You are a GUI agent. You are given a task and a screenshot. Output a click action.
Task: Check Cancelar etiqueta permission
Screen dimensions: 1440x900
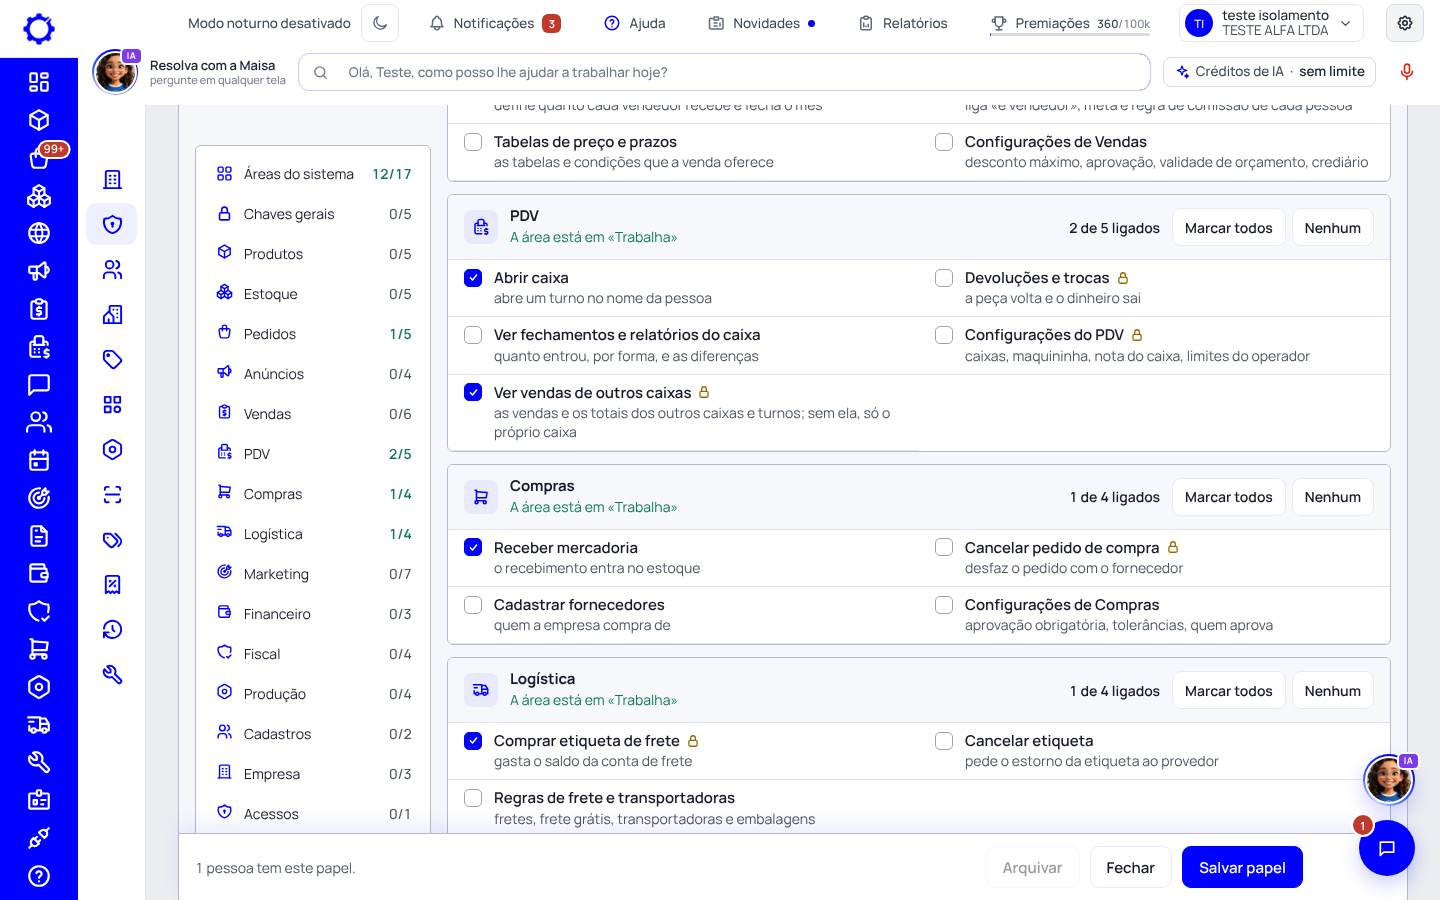point(944,741)
